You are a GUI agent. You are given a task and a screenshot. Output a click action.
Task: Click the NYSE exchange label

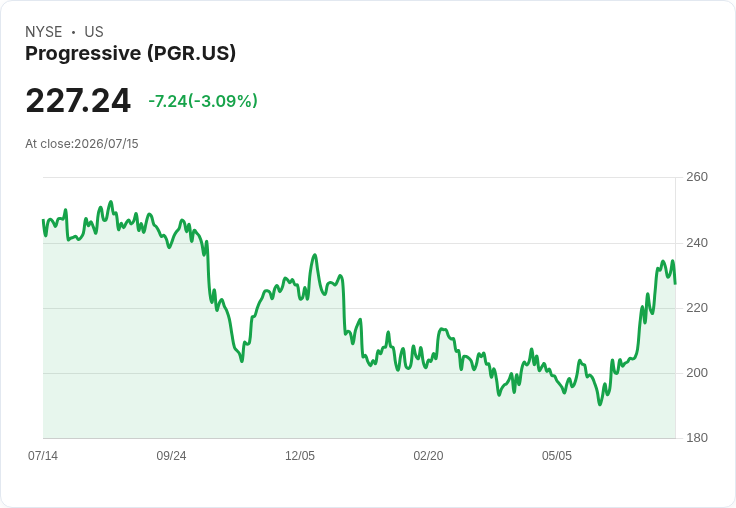tap(44, 32)
